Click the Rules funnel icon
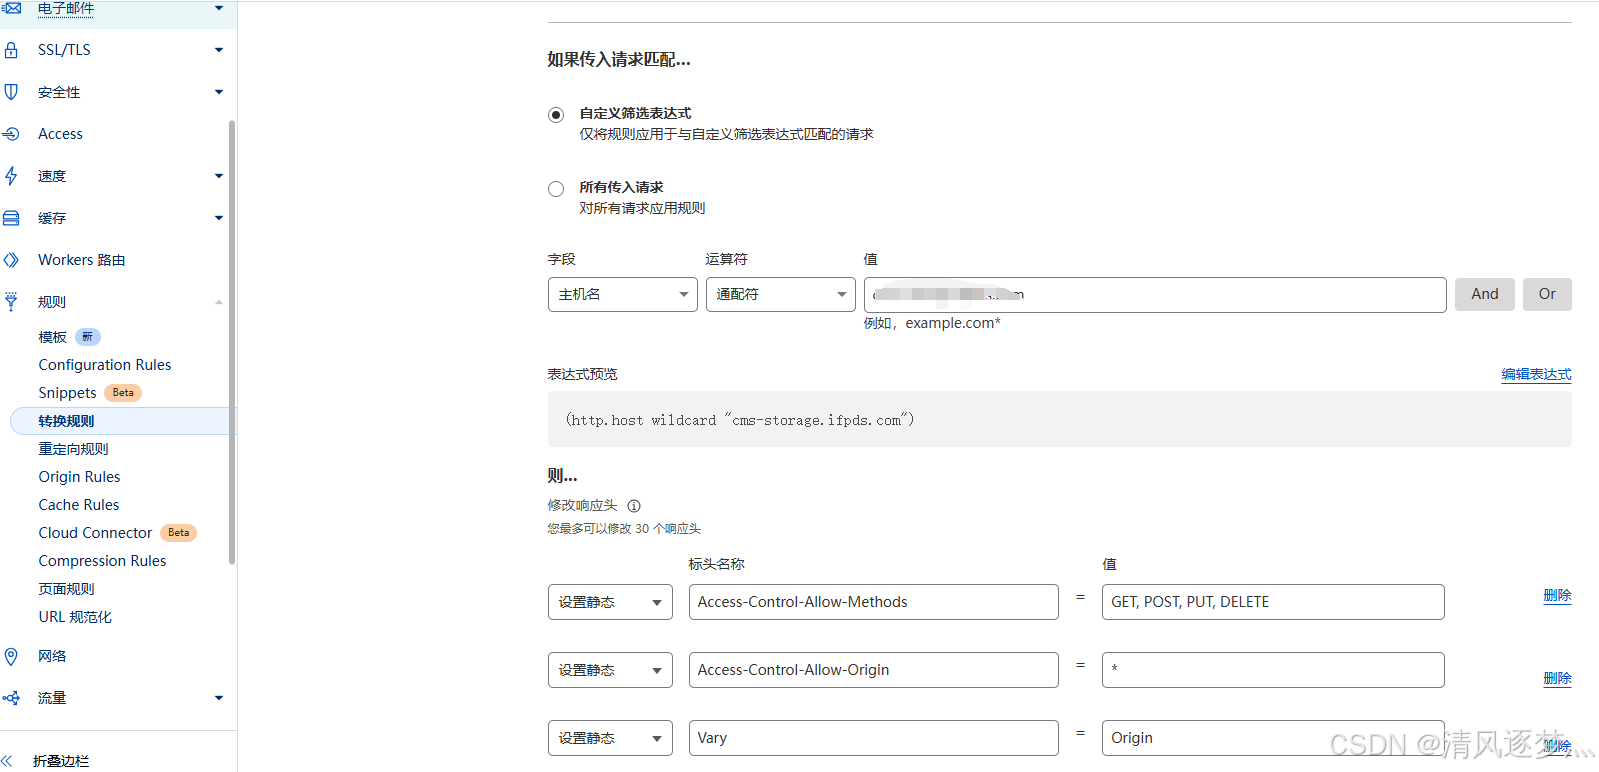This screenshot has width=1599, height=772. pos(11,302)
